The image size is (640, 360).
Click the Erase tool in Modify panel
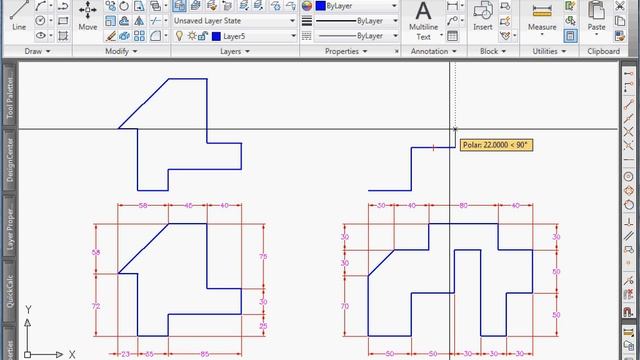[110, 36]
